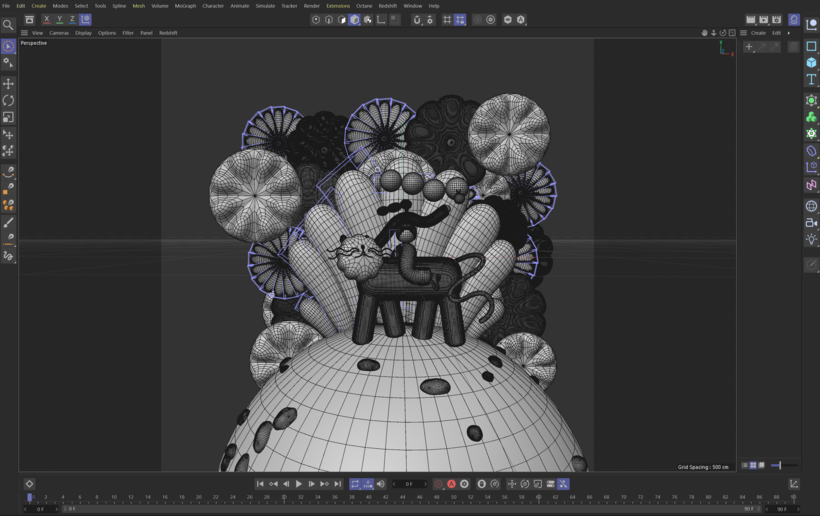Open the viewport Panel menu
The image size is (820, 516).
146,32
